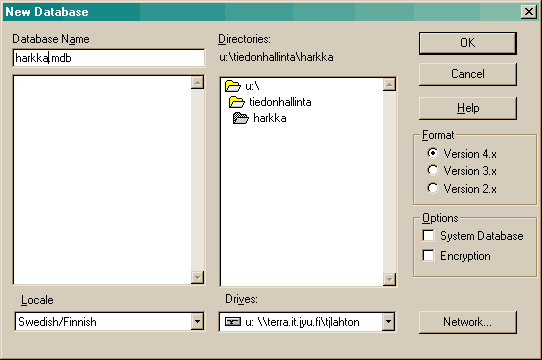Click the open harkka folder icon
The width and height of the screenshot is (542, 360).
point(241,118)
